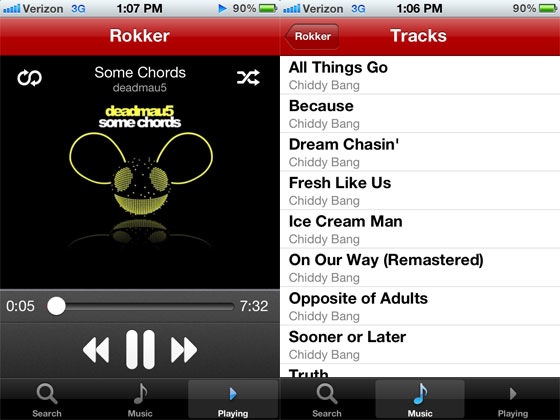Toggle shuffle mode icon
The width and height of the screenshot is (560, 420).
(248, 78)
